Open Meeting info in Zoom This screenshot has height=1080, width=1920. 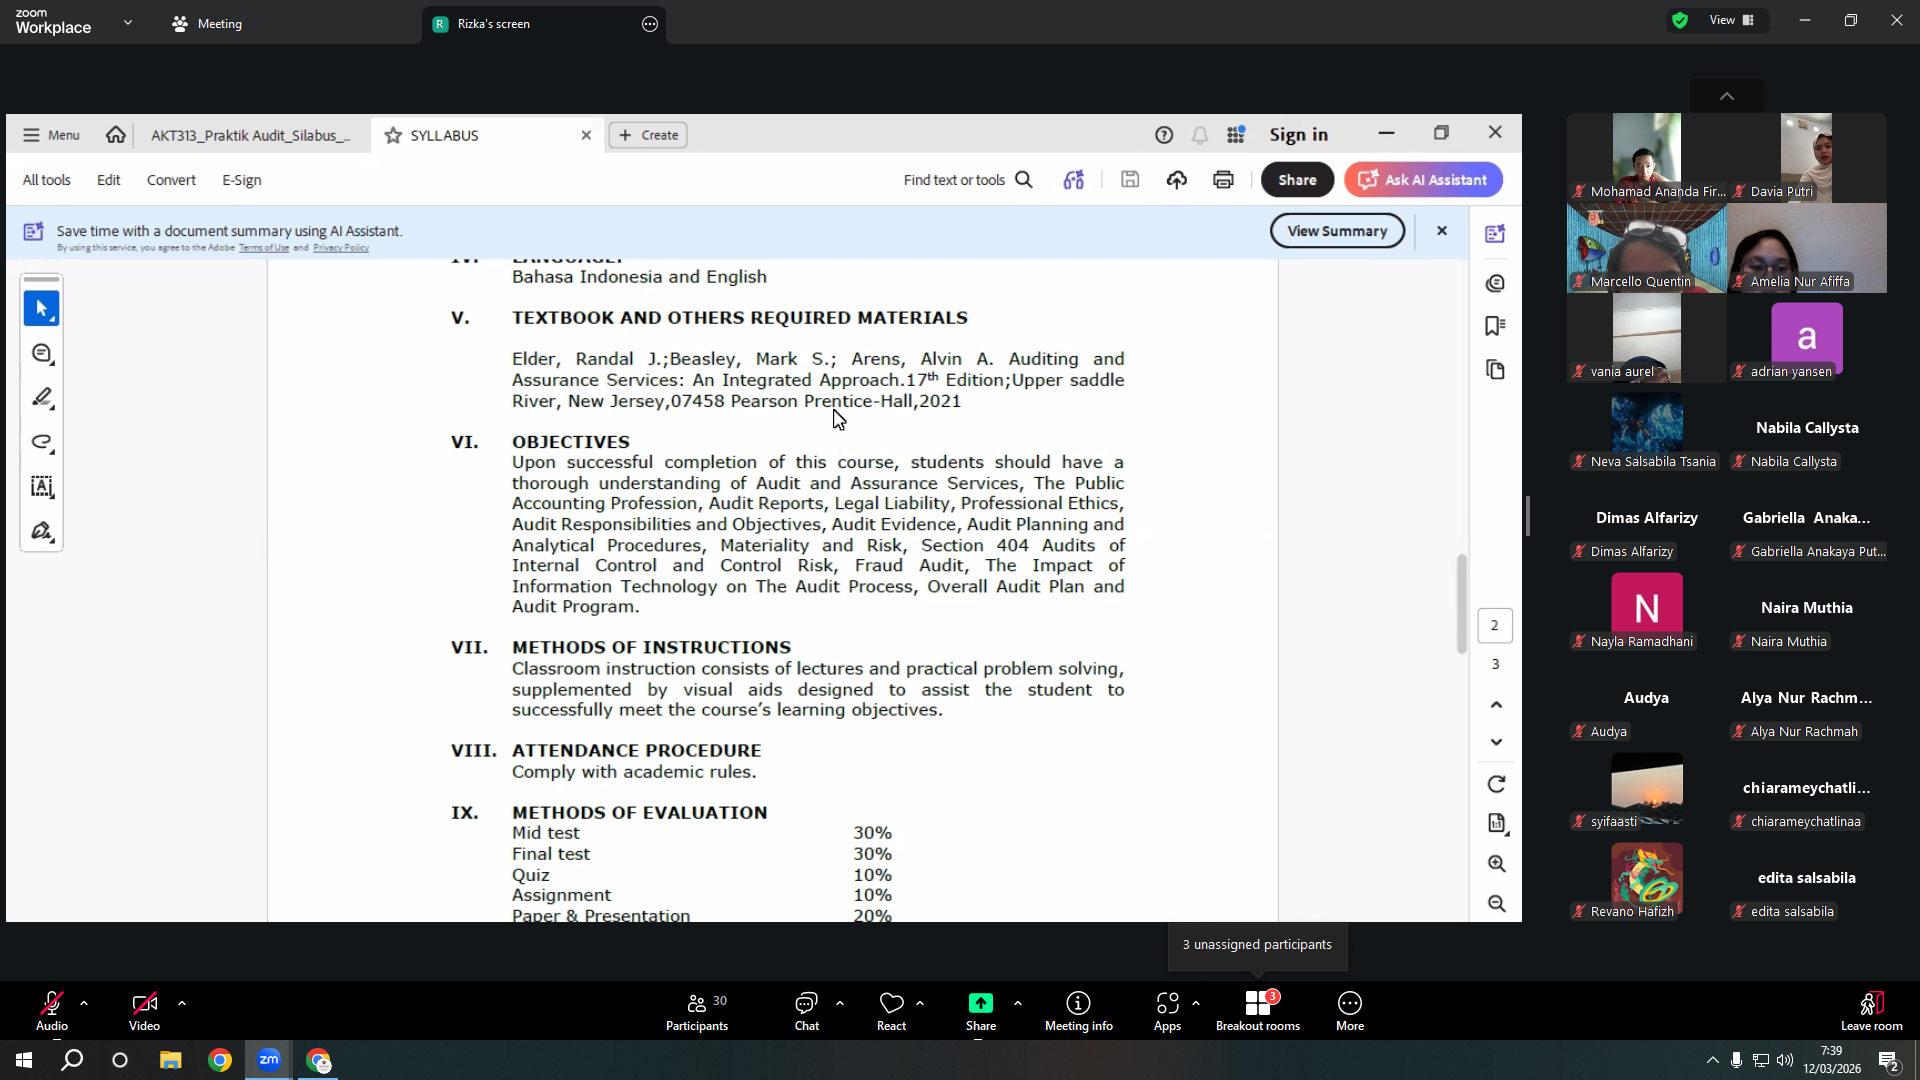click(1078, 1011)
